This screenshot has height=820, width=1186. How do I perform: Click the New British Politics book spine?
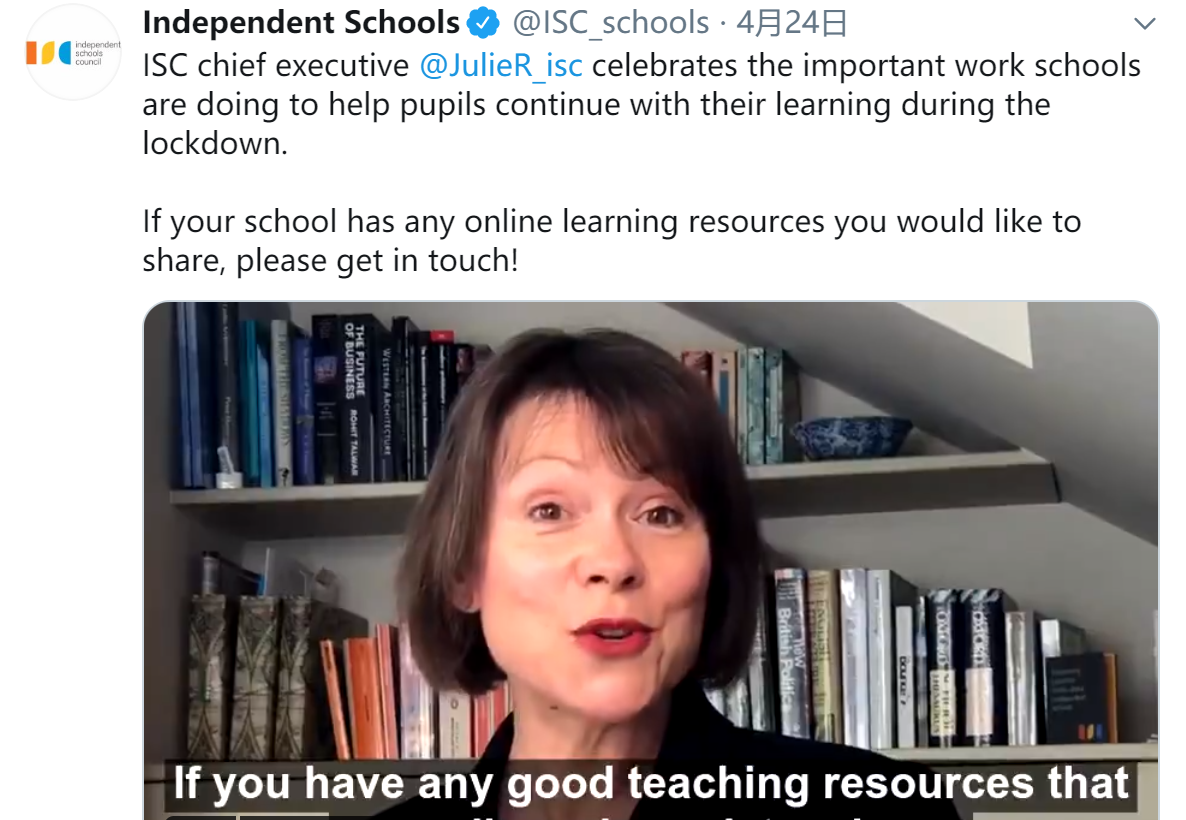point(791,654)
